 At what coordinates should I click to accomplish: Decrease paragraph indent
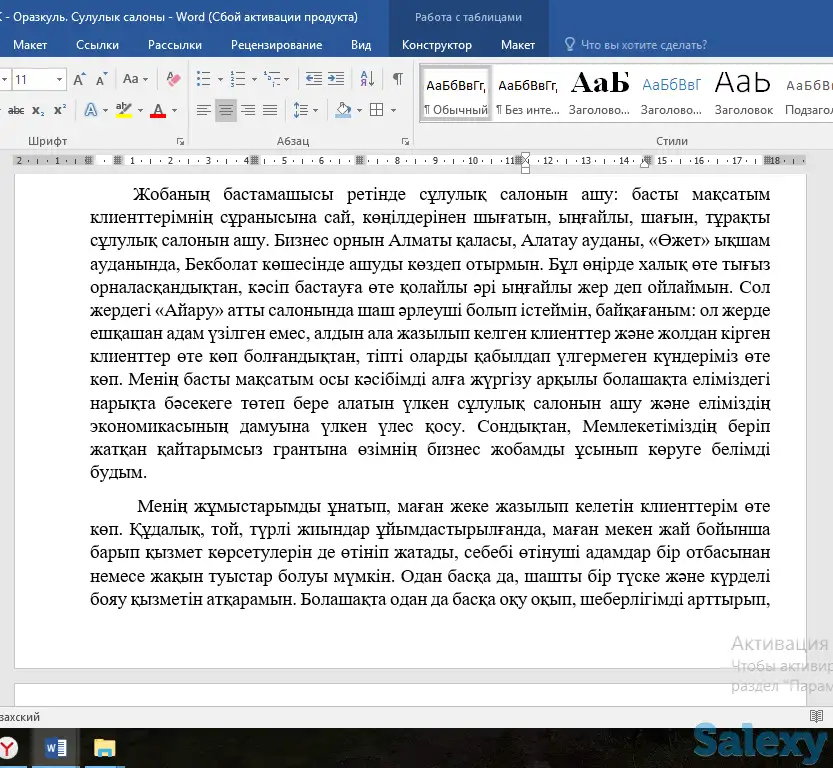point(312,79)
